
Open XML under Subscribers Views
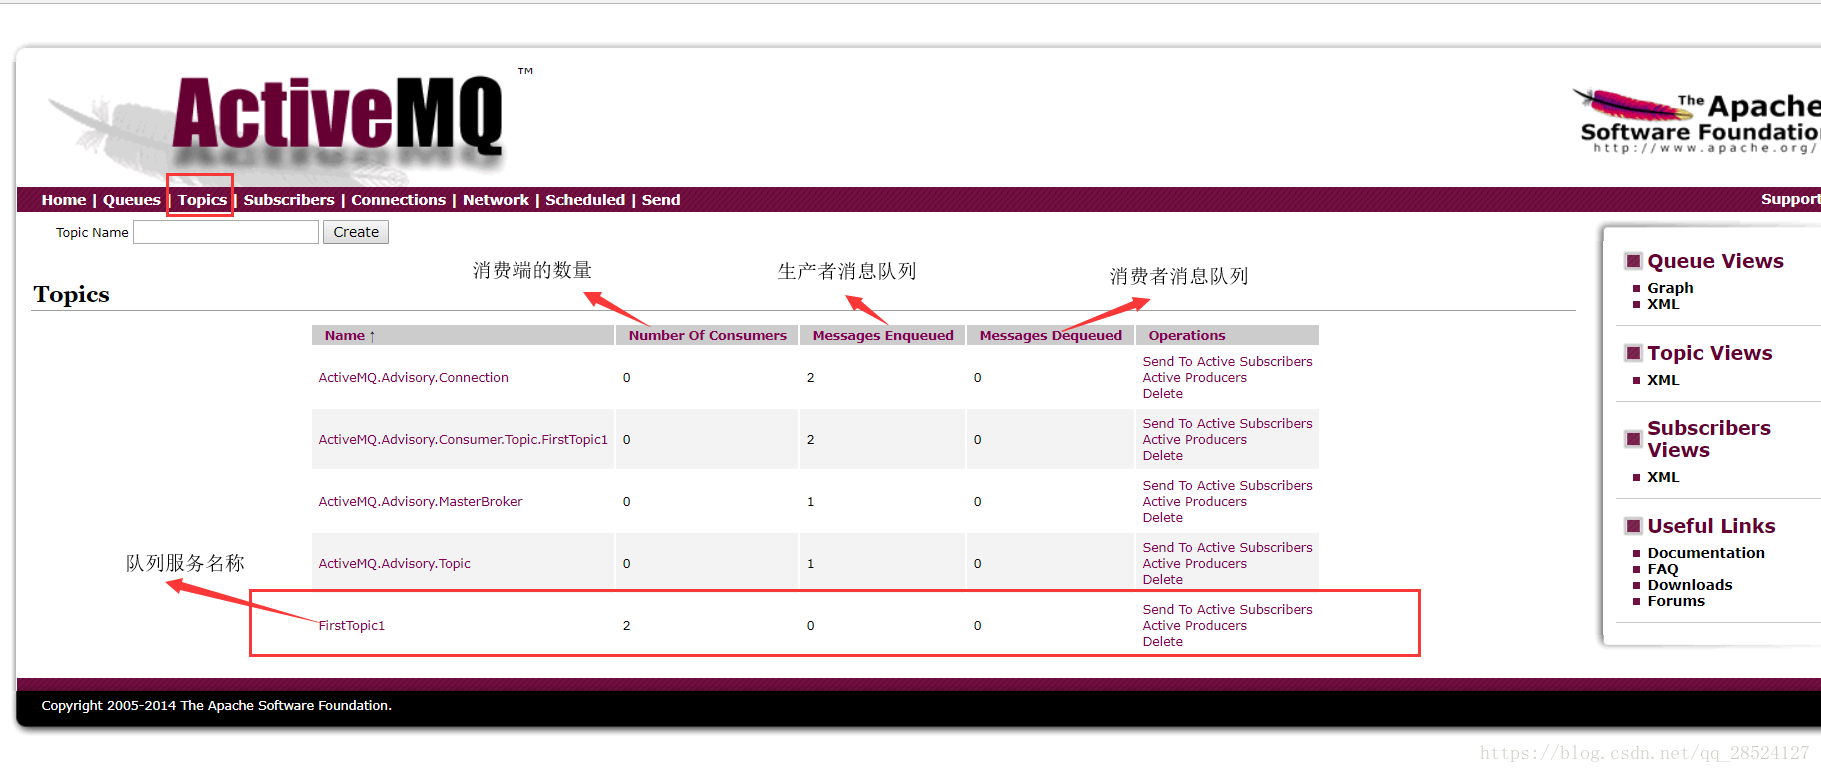[x=1663, y=477]
